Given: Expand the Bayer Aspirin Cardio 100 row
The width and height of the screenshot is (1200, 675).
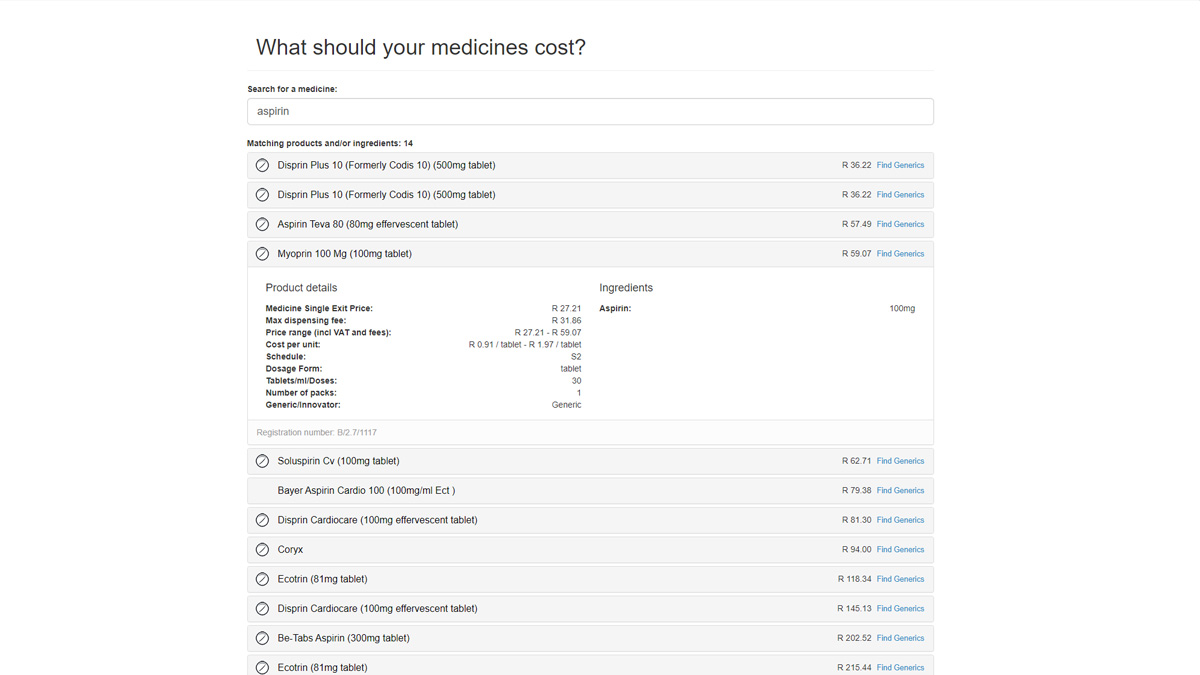Looking at the screenshot, I should tap(366, 491).
